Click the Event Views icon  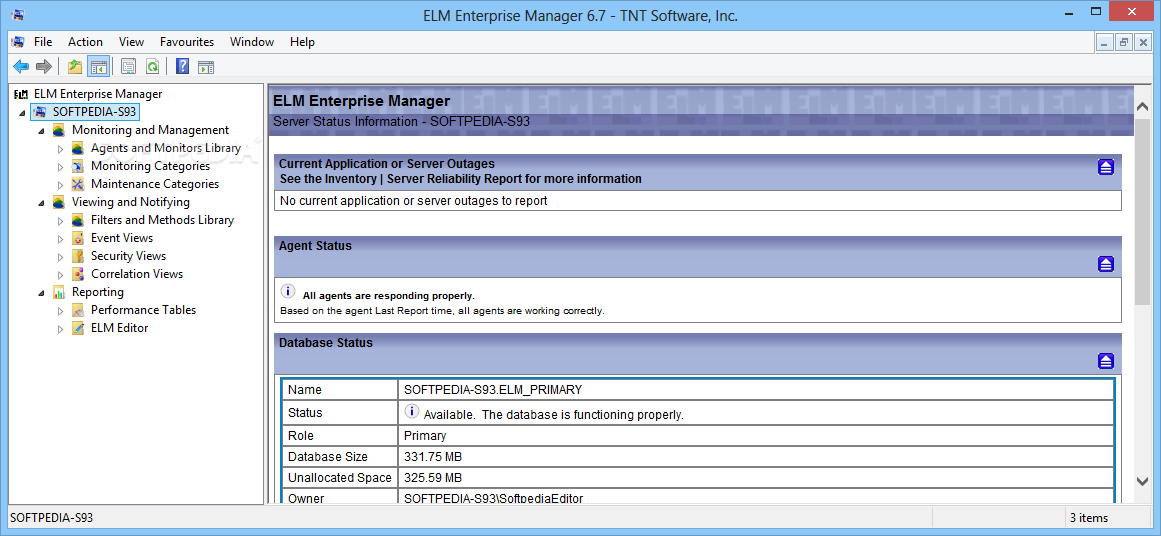(x=78, y=238)
